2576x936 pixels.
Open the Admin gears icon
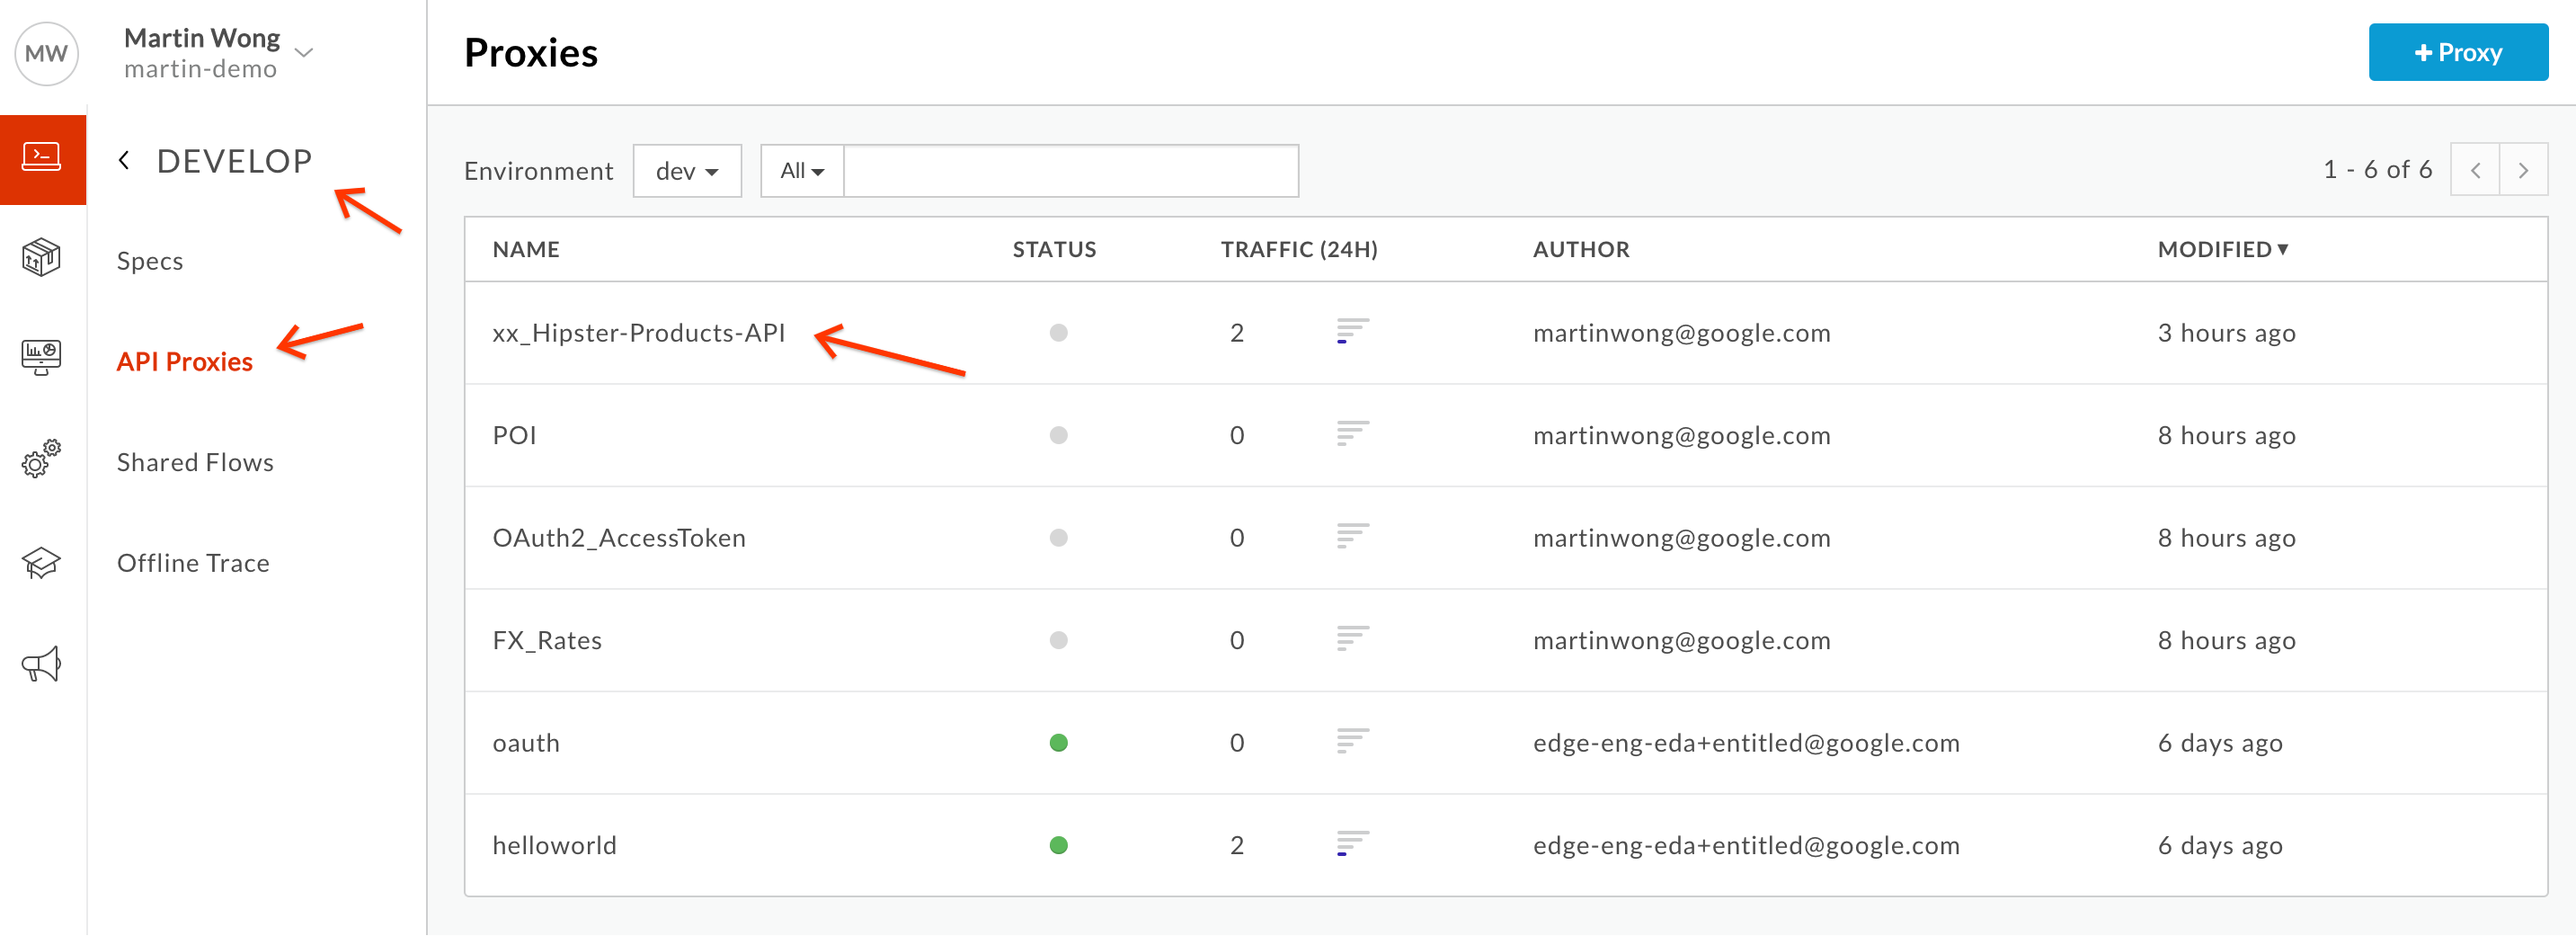(42, 459)
